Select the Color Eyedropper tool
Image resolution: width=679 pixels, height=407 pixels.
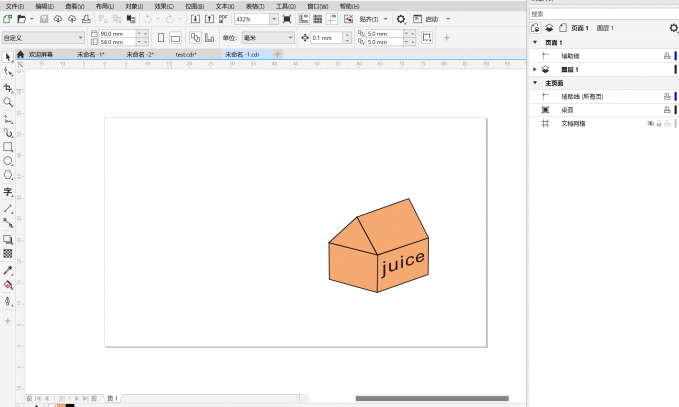(x=8, y=271)
